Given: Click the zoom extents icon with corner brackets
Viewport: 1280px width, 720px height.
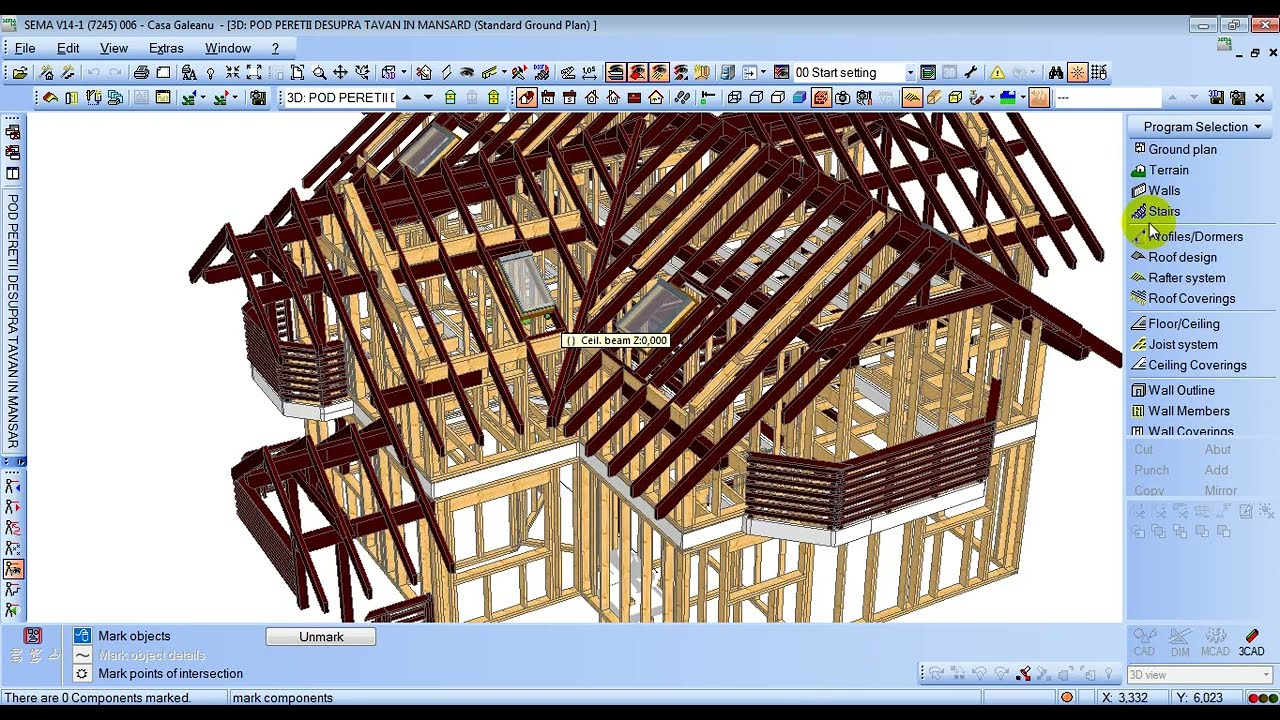Looking at the screenshot, I should coord(254,72).
